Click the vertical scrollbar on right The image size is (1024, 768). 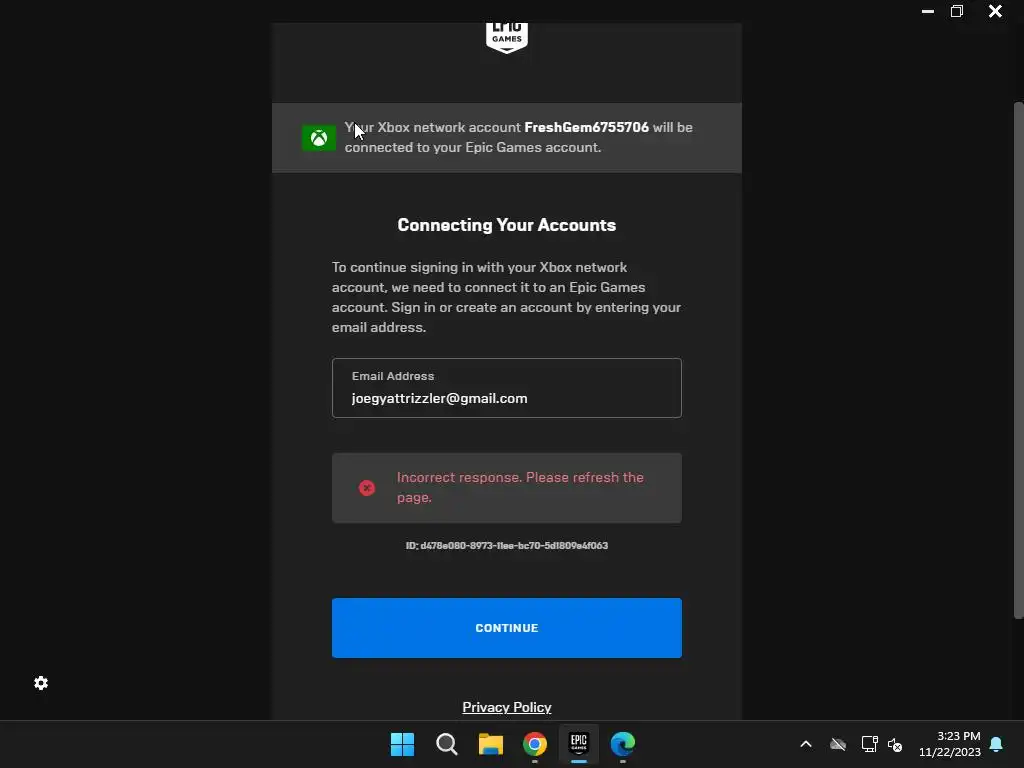(x=1018, y=360)
